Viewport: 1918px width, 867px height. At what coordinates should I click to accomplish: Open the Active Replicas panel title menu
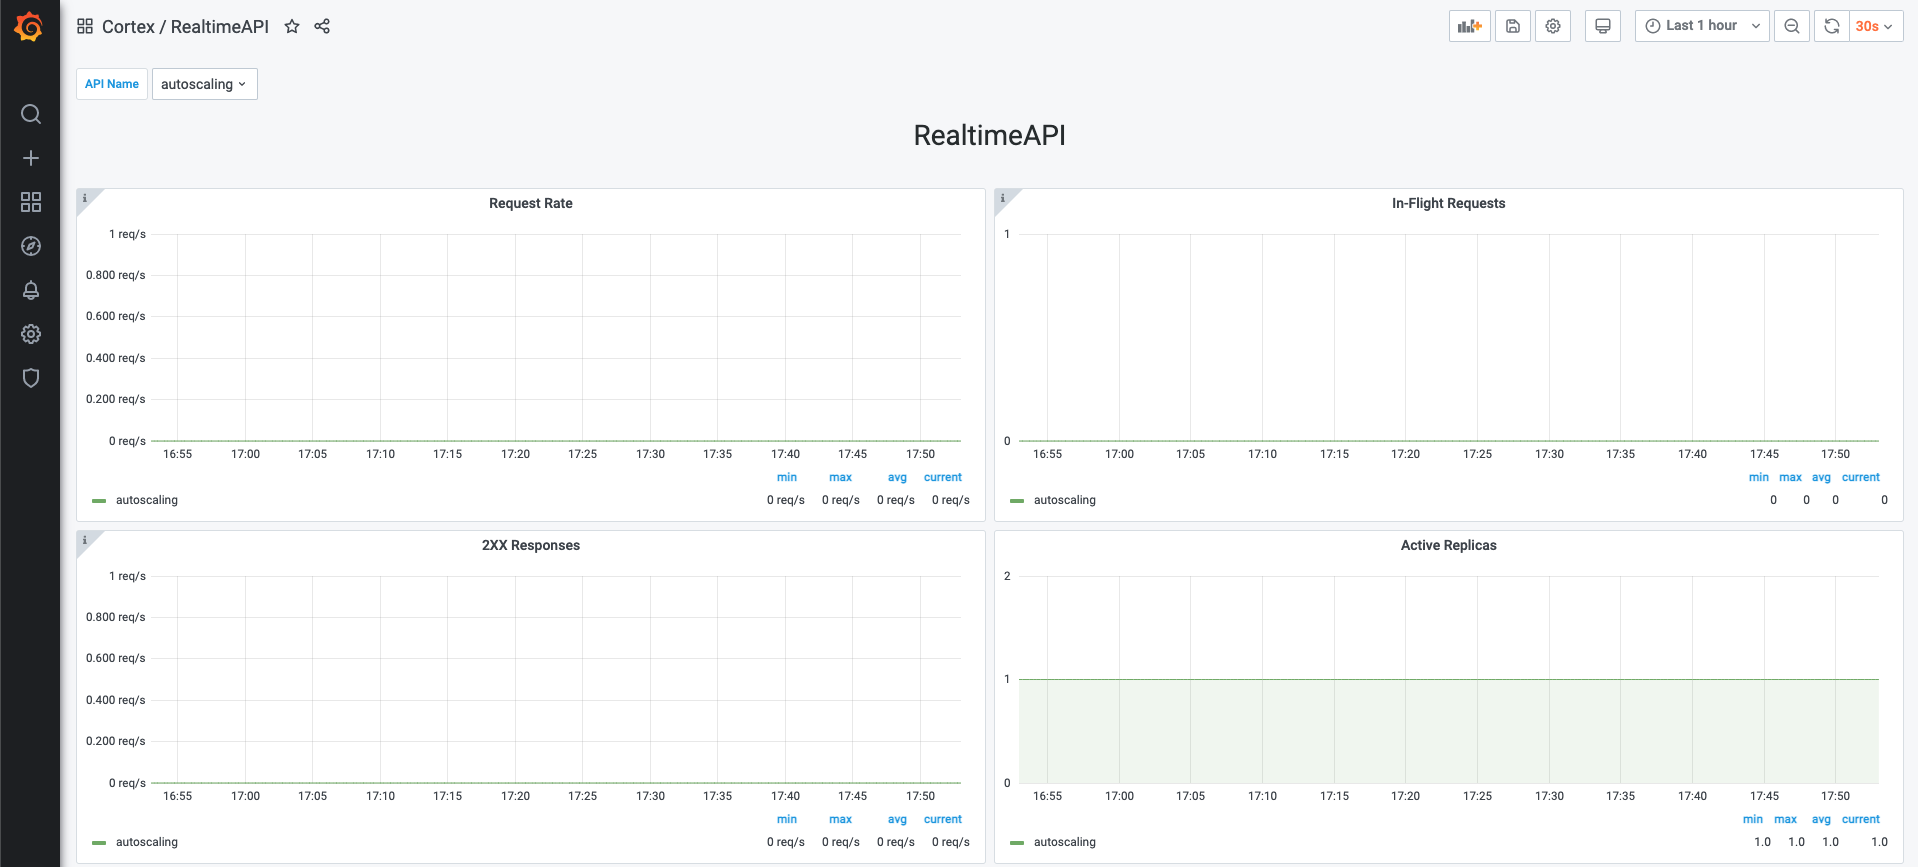click(1447, 545)
